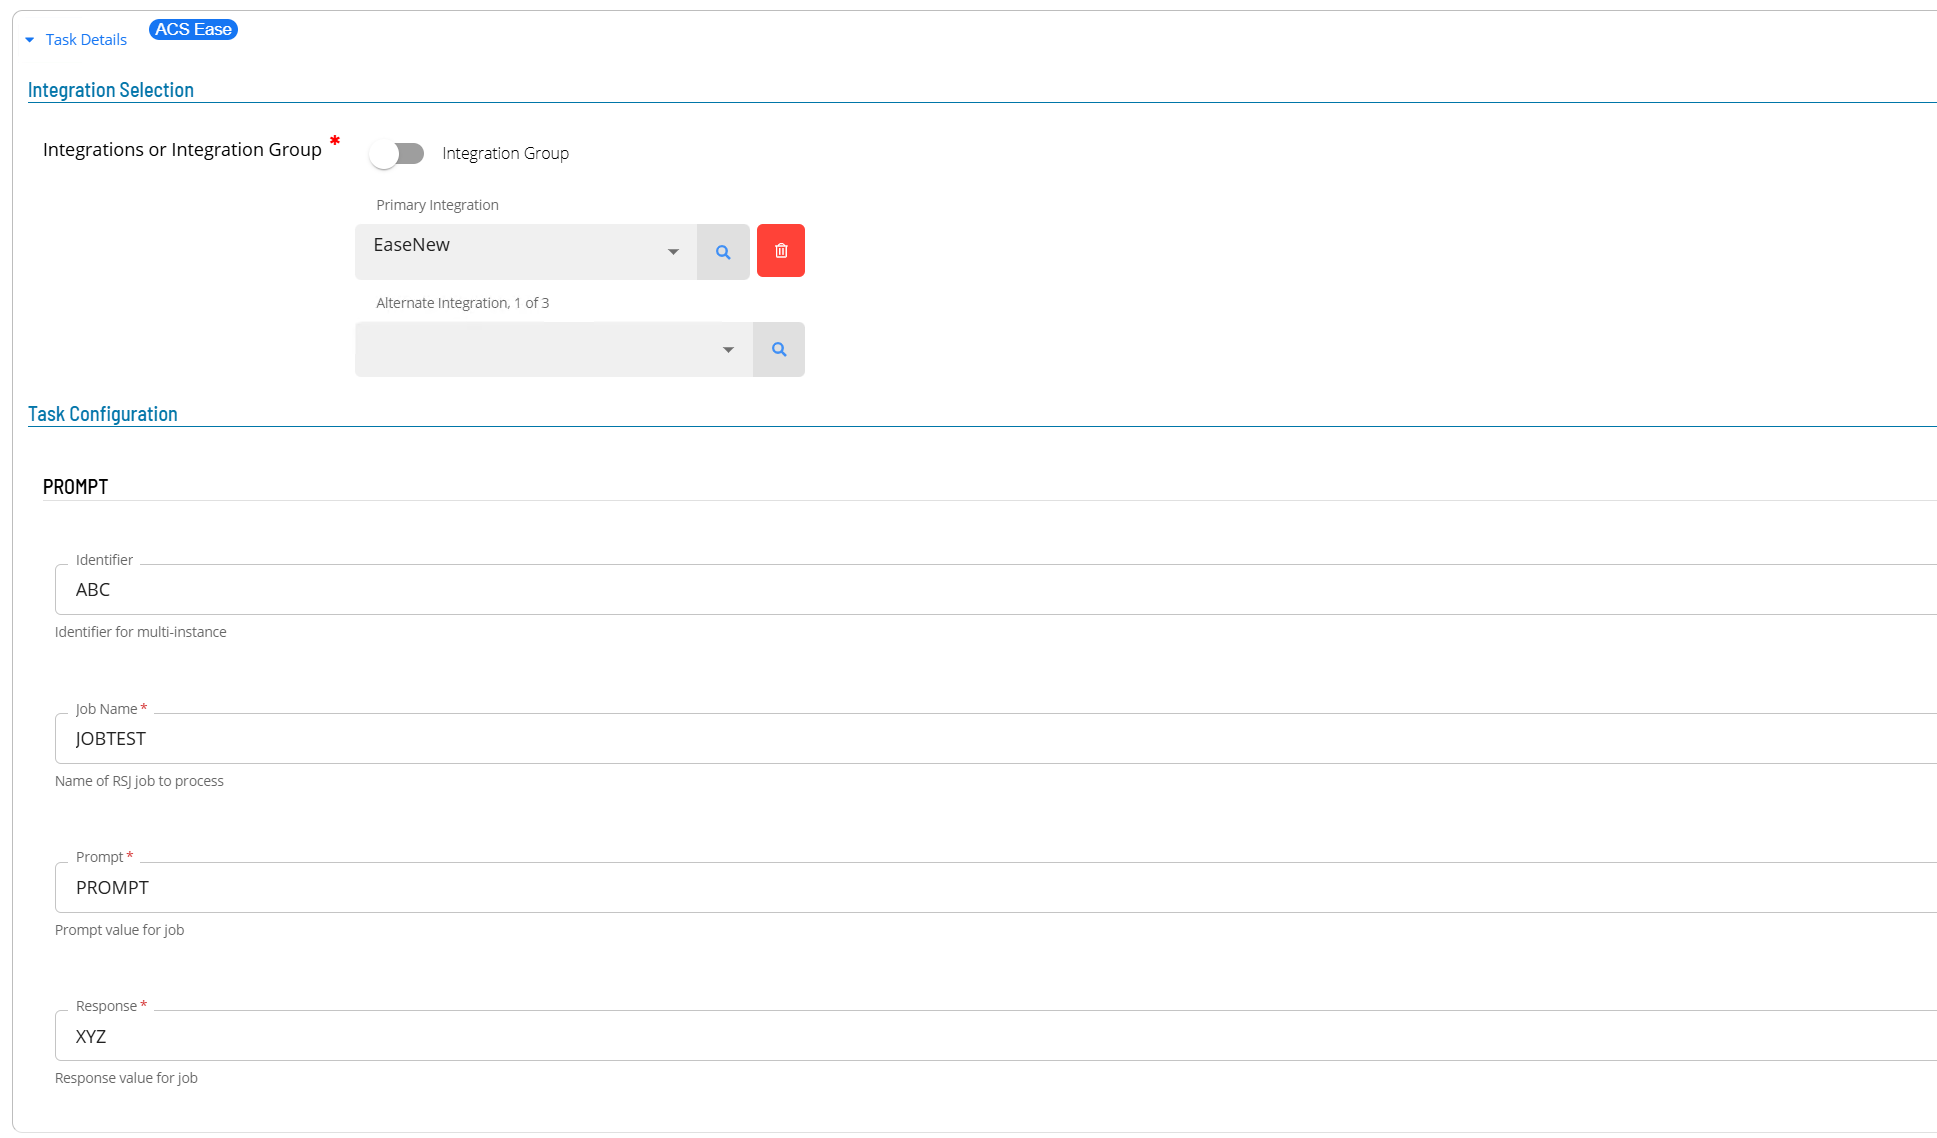Click the 'Identifier for multi-instance' hint text
Screen dimensions: 1937x1138
(x=141, y=632)
